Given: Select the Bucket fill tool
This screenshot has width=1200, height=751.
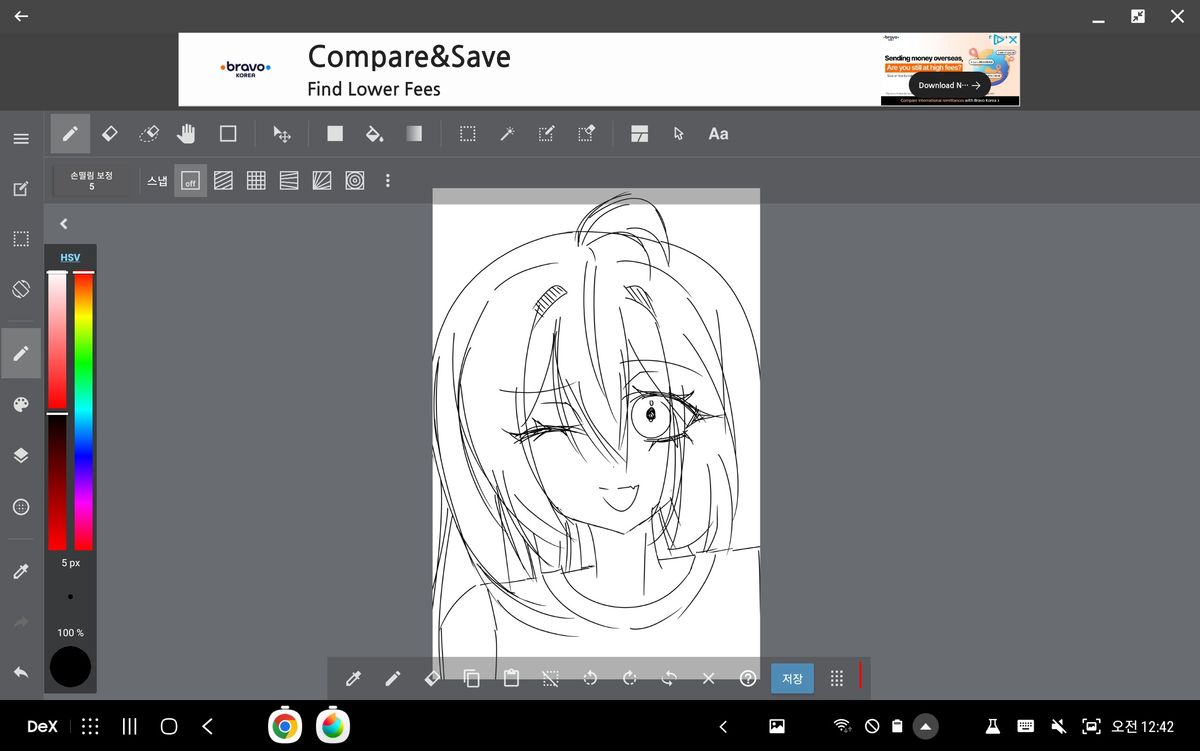Looking at the screenshot, I should [x=374, y=133].
